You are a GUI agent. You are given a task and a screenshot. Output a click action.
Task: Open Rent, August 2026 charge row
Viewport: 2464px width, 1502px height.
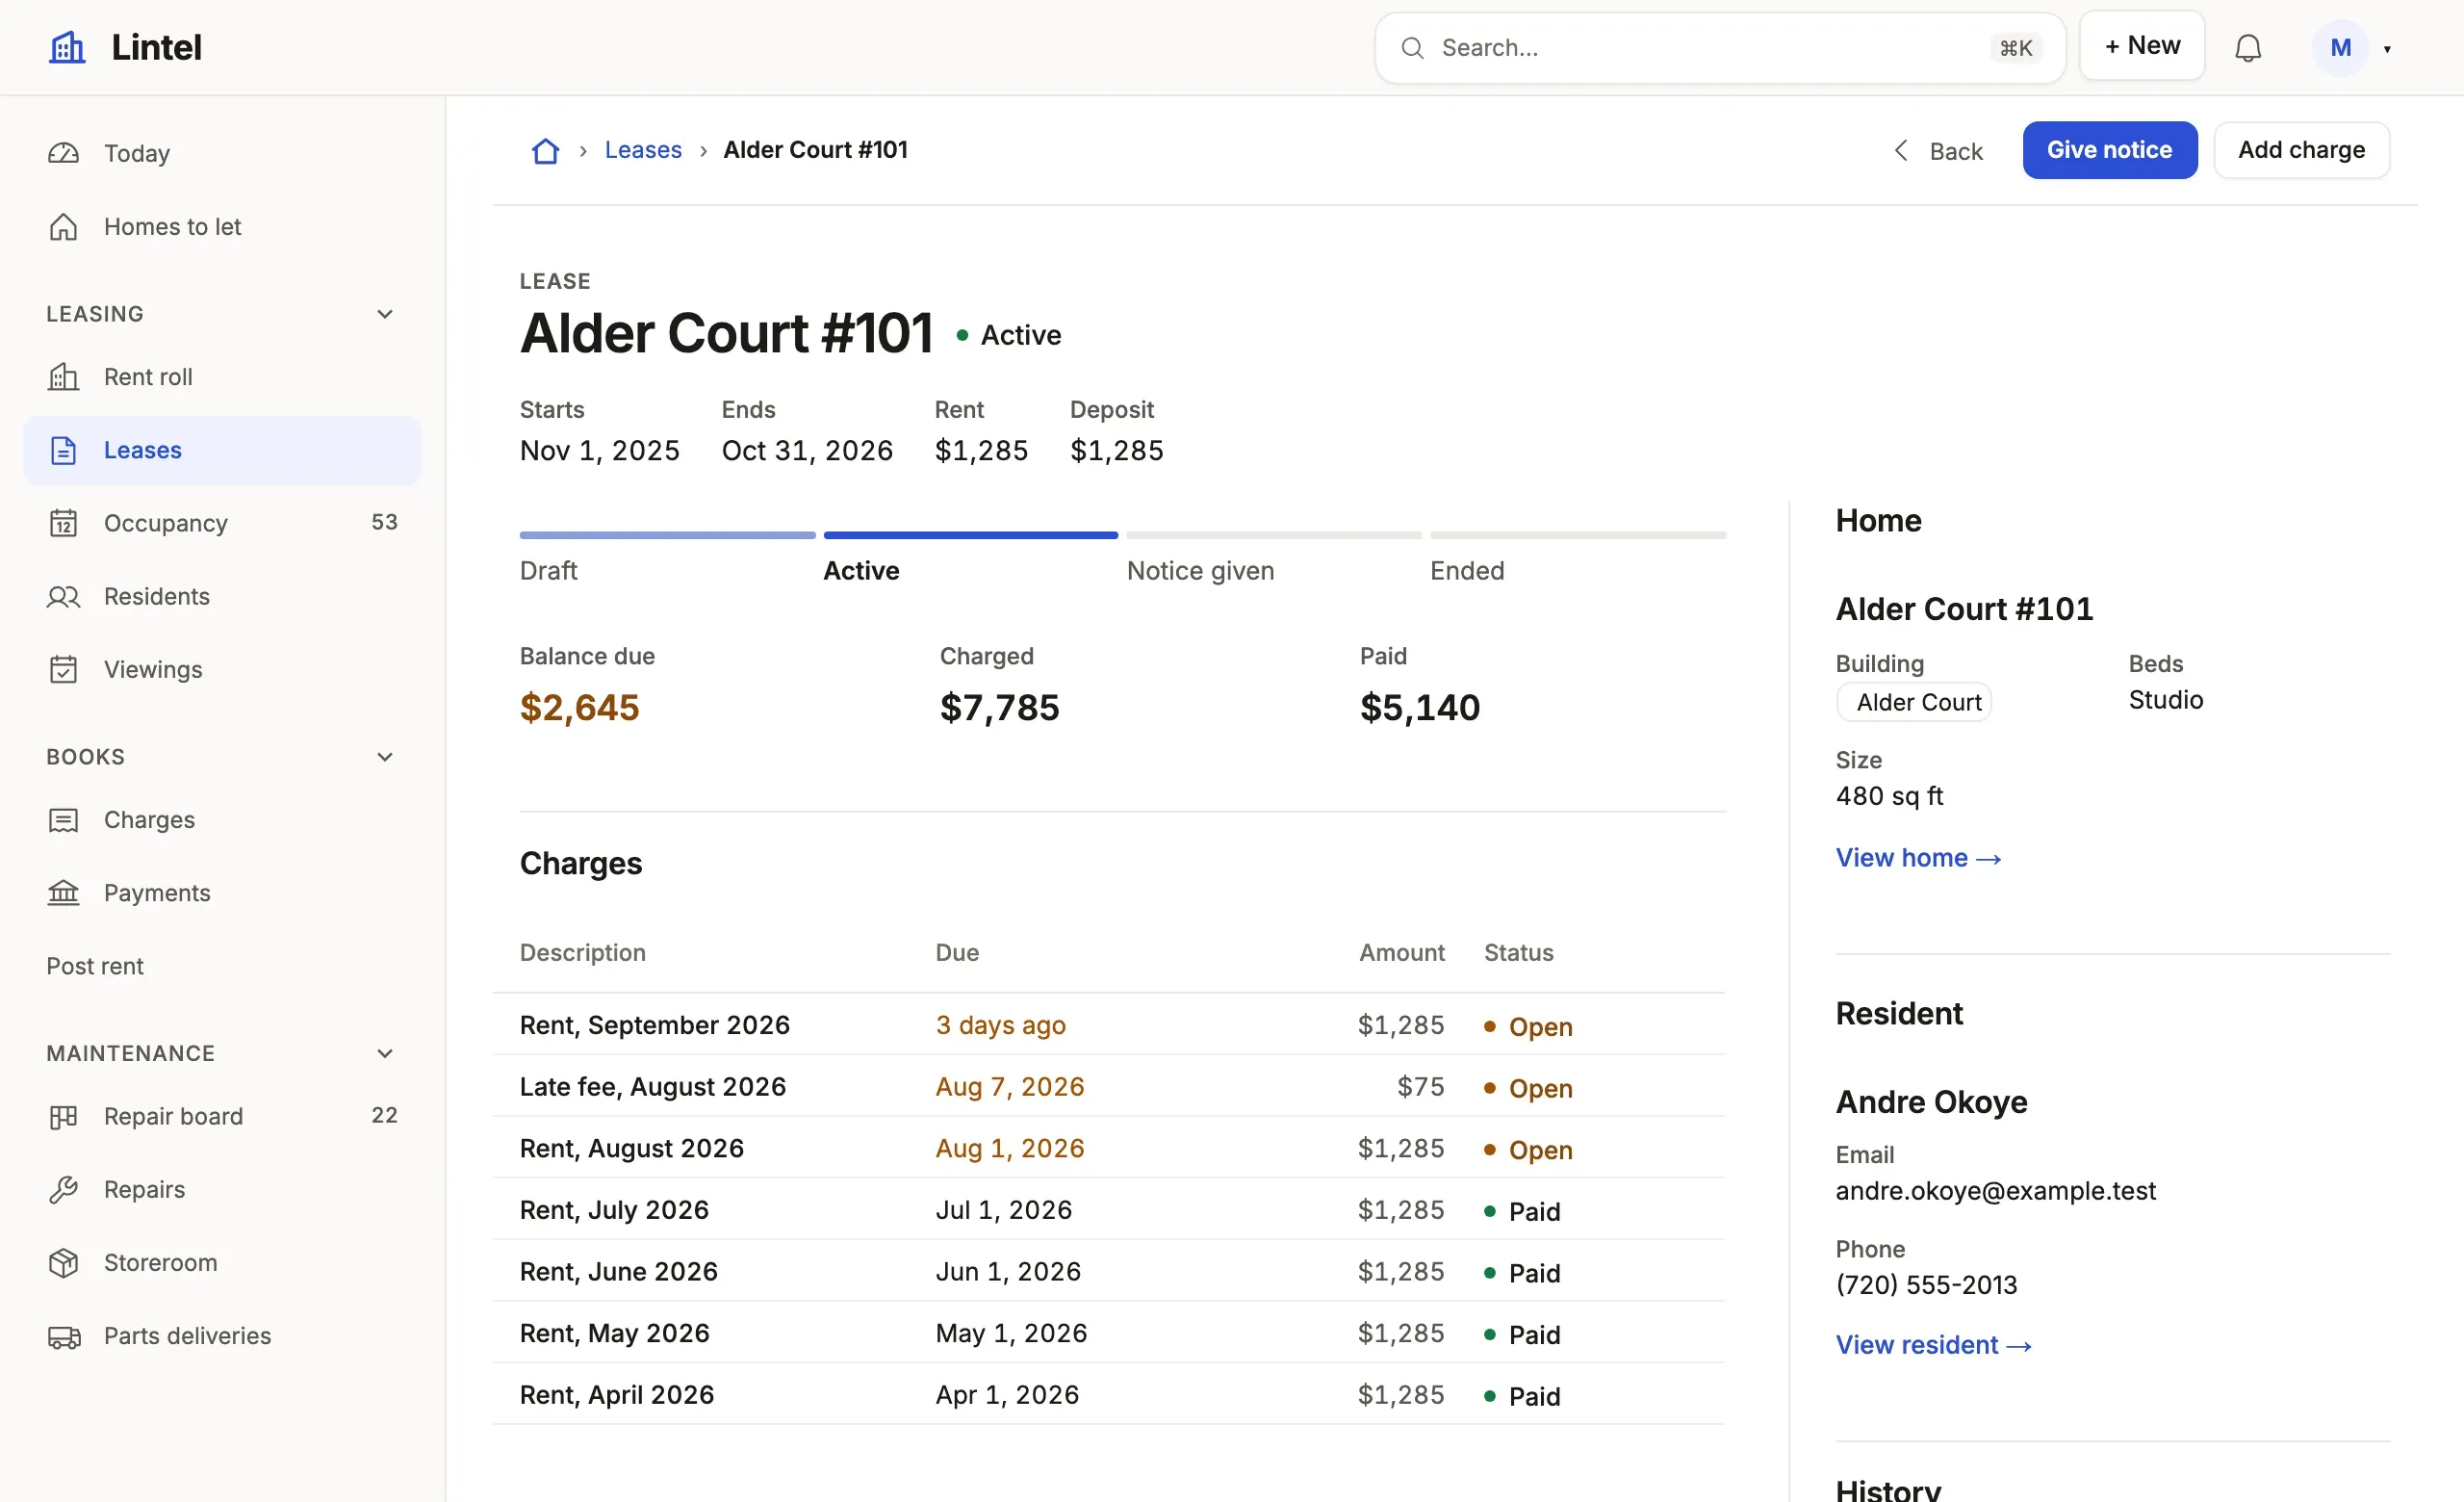(x=1108, y=1149)
